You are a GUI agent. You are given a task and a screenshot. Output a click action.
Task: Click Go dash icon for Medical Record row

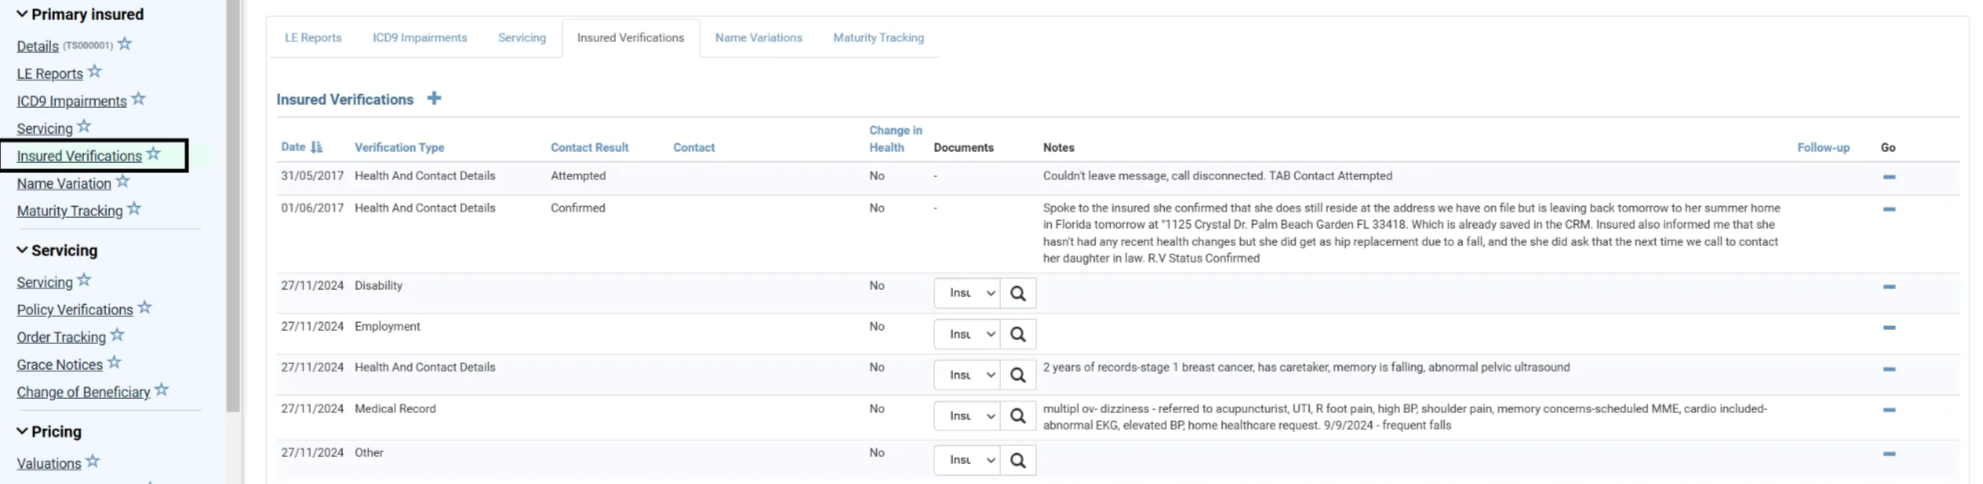[1888, 410]
